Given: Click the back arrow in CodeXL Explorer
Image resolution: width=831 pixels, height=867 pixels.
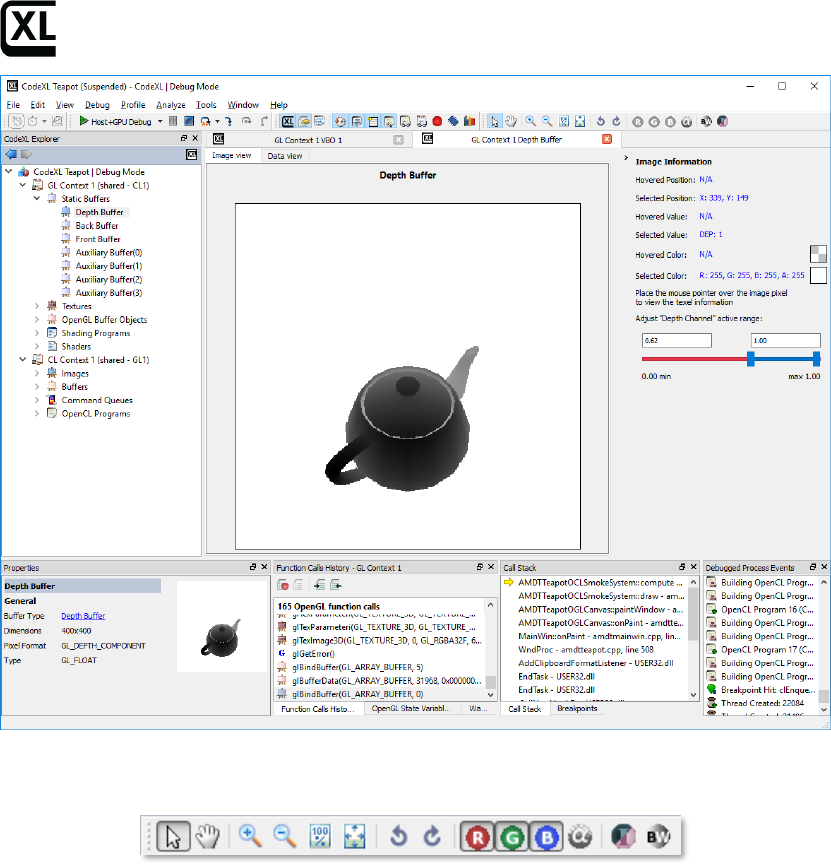Looking at the screenshot, I should point(11,154).
